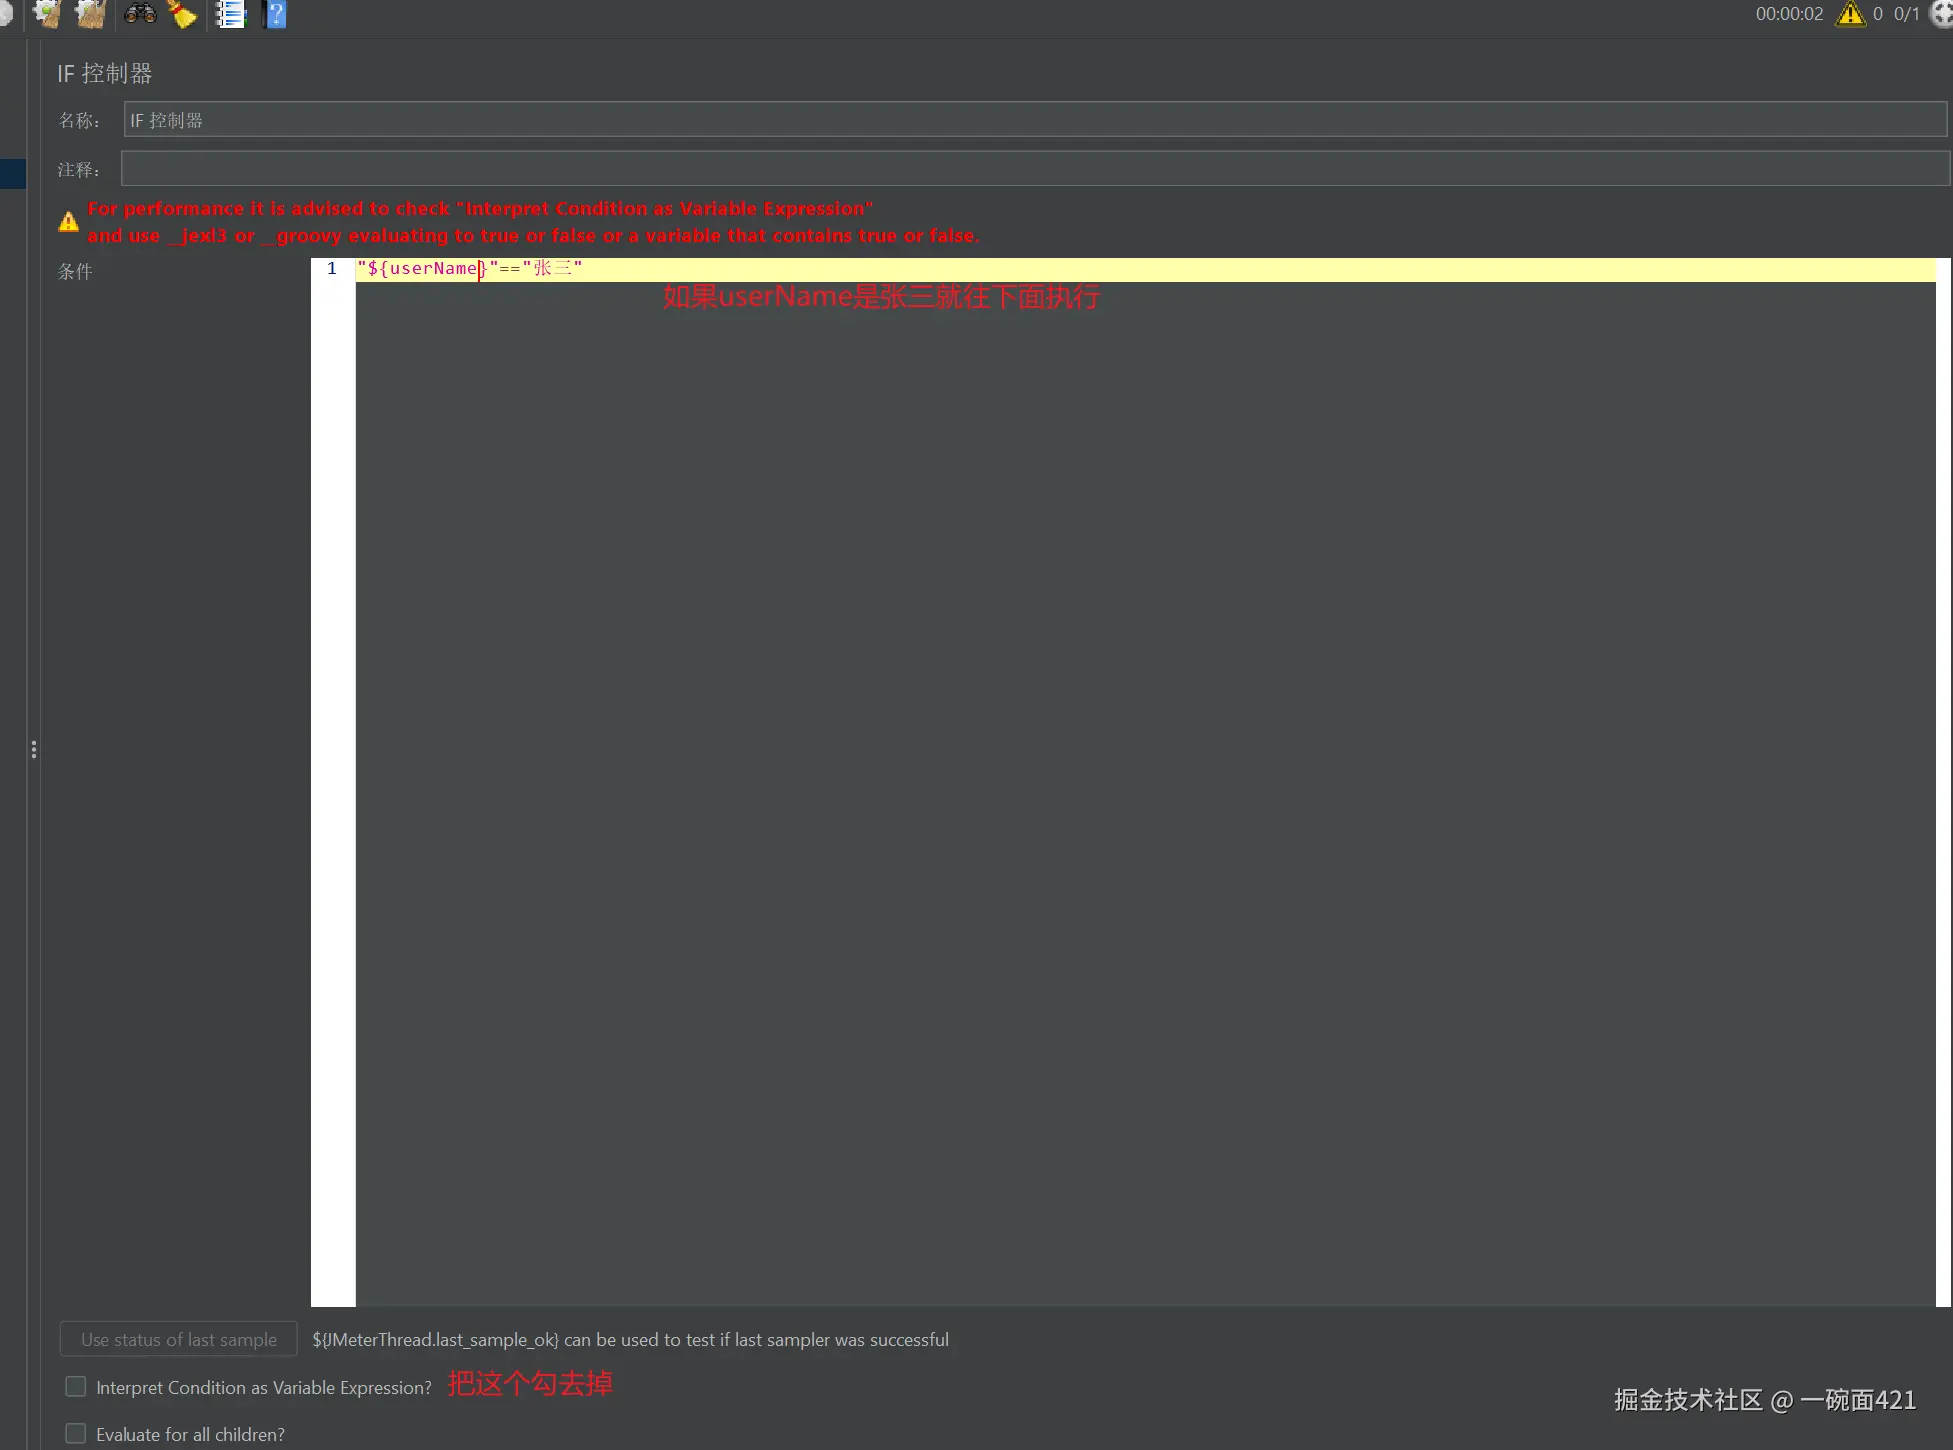The height and width of the screenshot is (1450, 1953).
Task: Click the yellow broom Reset Search icon
Action: [182, 14]
